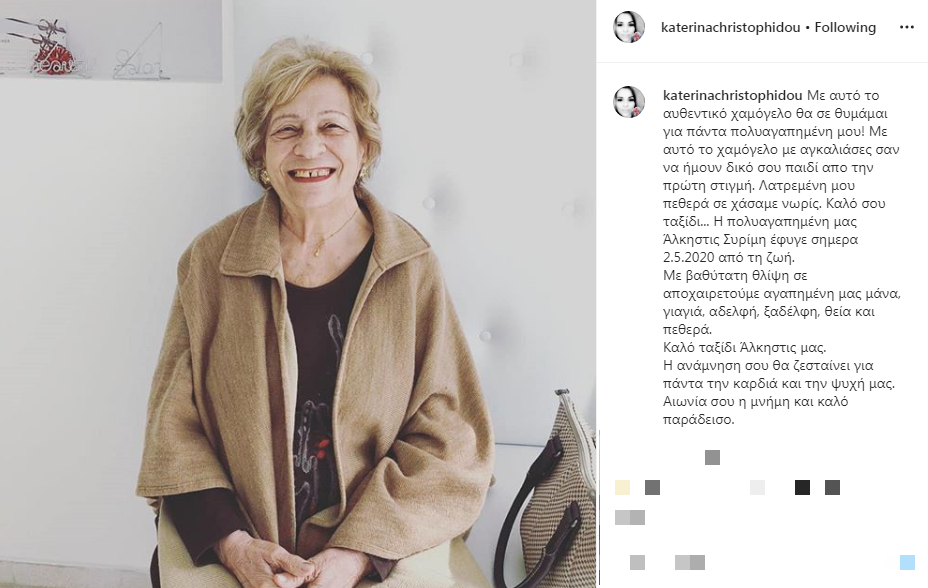928x588 pixels.
Task: Open the profile avatar in the post header
Action: 629,27
